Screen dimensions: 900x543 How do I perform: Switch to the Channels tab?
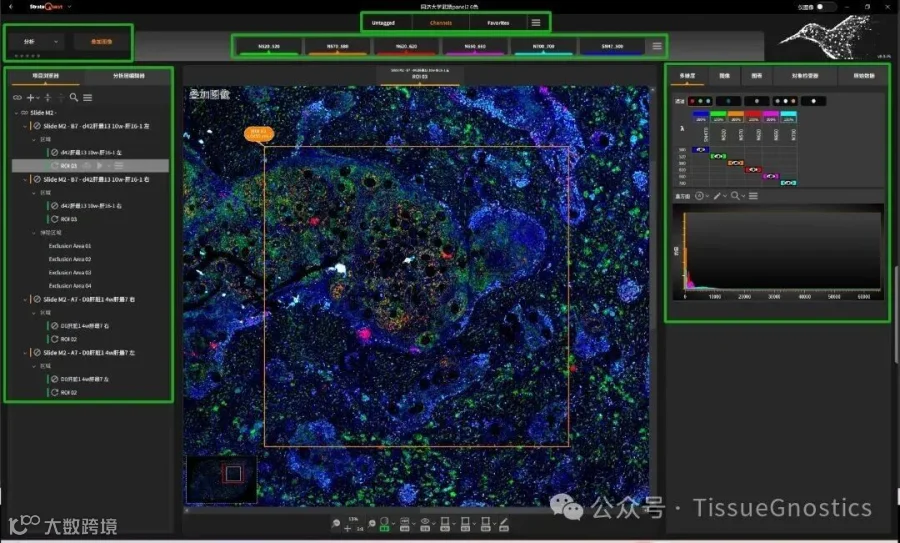click(x=441, y=23)
